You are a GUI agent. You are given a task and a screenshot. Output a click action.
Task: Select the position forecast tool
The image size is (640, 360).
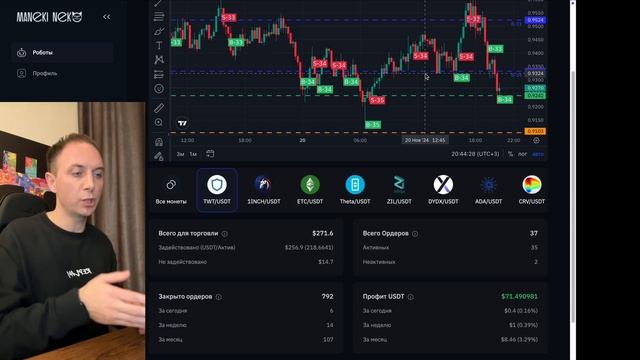point(159,74)
